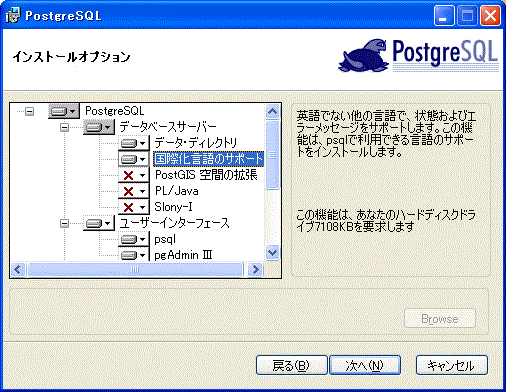Select the PostgreSQL root item in tree
506x392 pixels.
(x=115, y=111)
